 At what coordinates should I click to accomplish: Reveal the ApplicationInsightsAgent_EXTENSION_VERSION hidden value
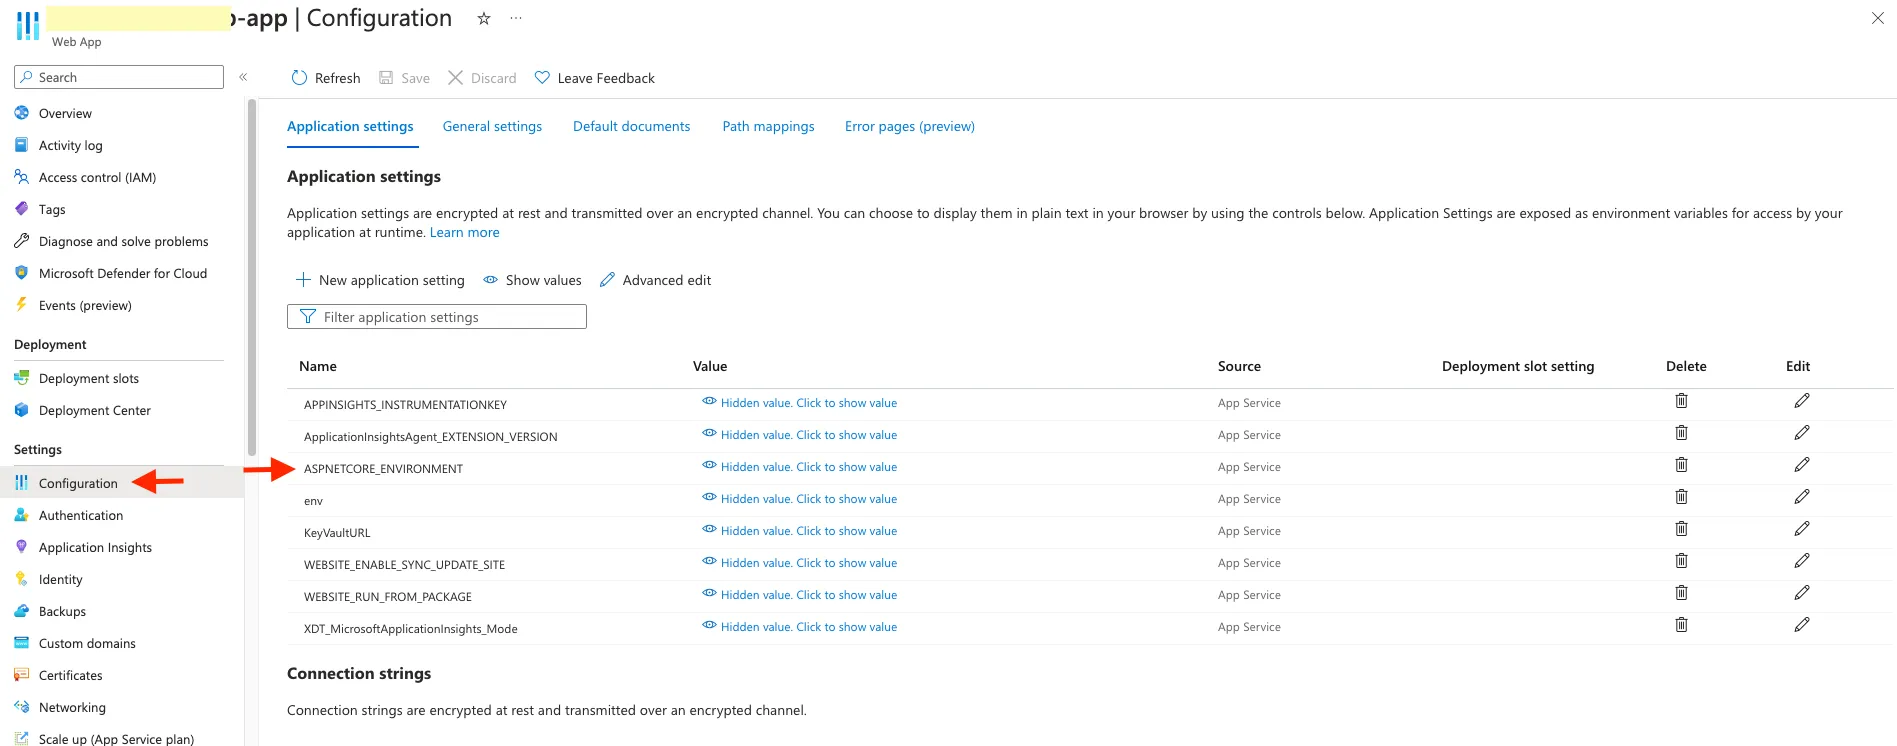click(x=800, y=435)
